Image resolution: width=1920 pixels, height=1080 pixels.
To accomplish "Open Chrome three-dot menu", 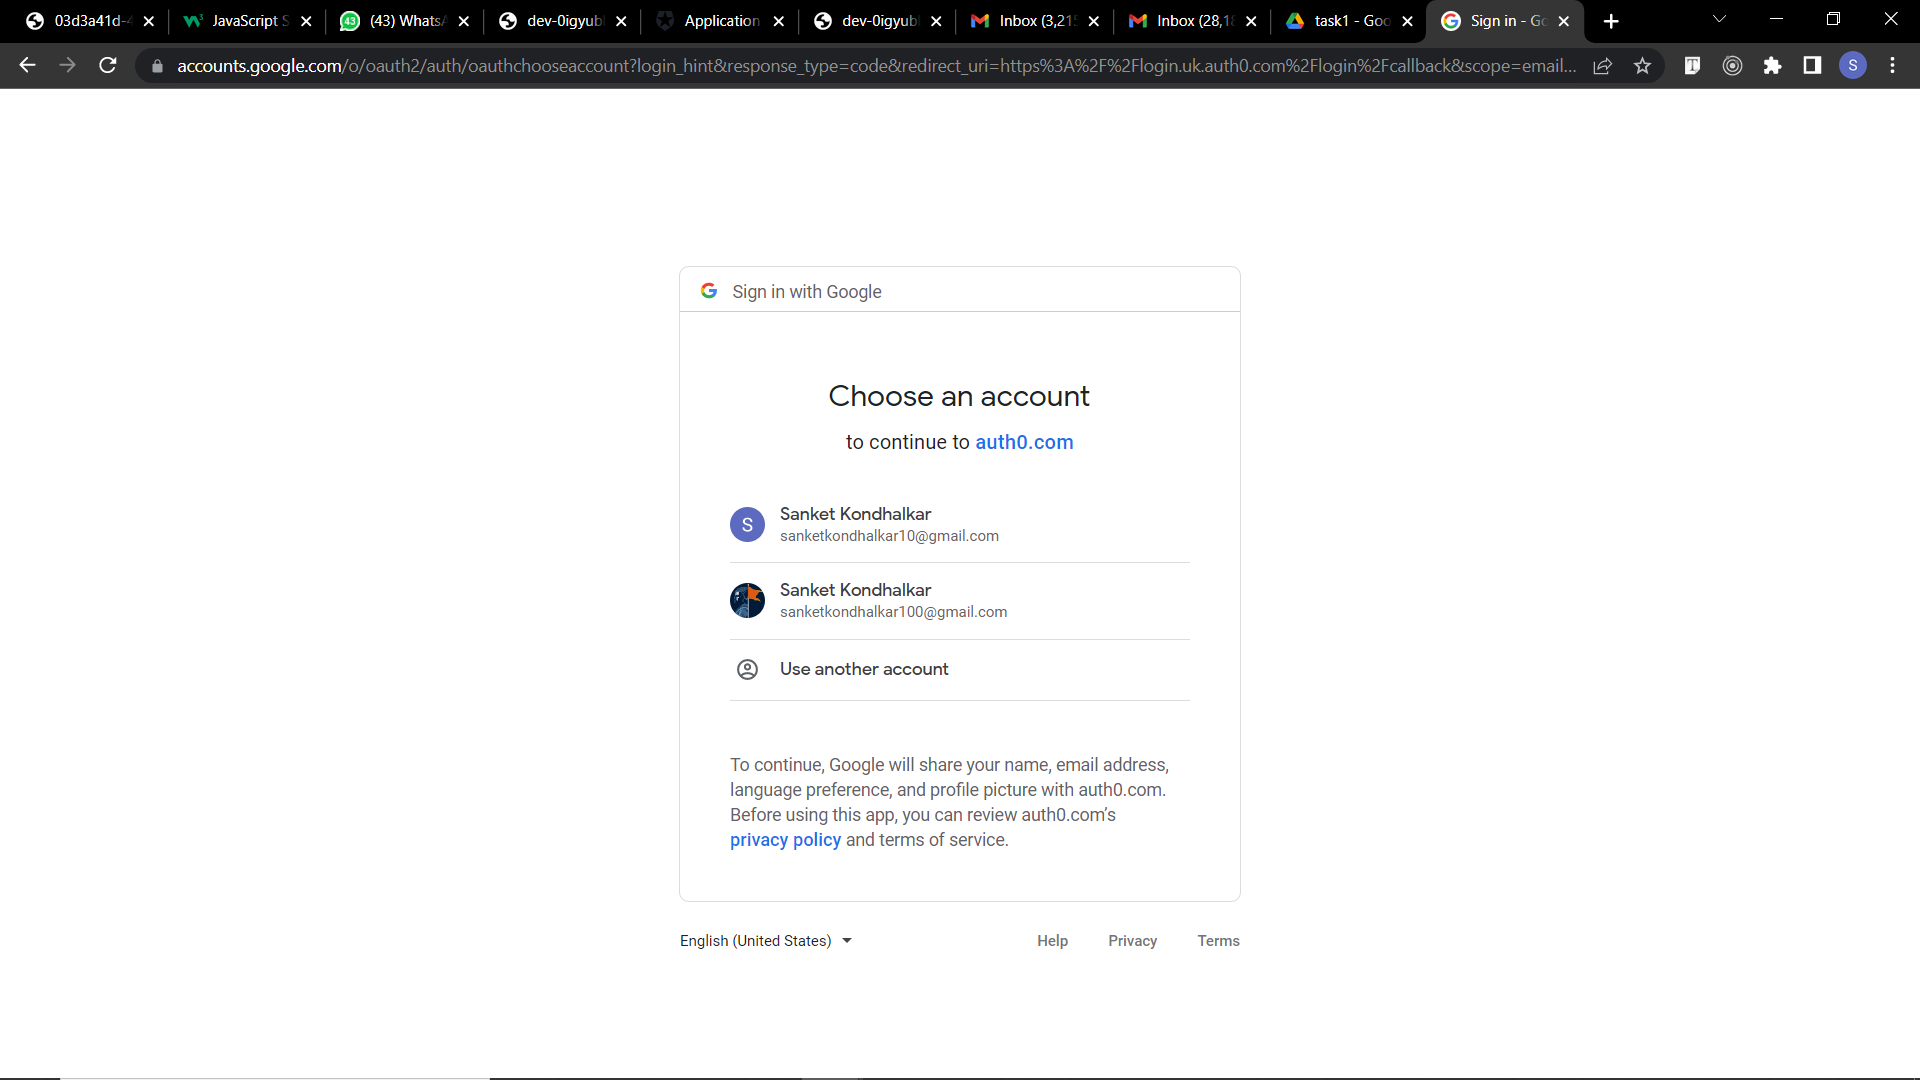I will (1892, 66).
